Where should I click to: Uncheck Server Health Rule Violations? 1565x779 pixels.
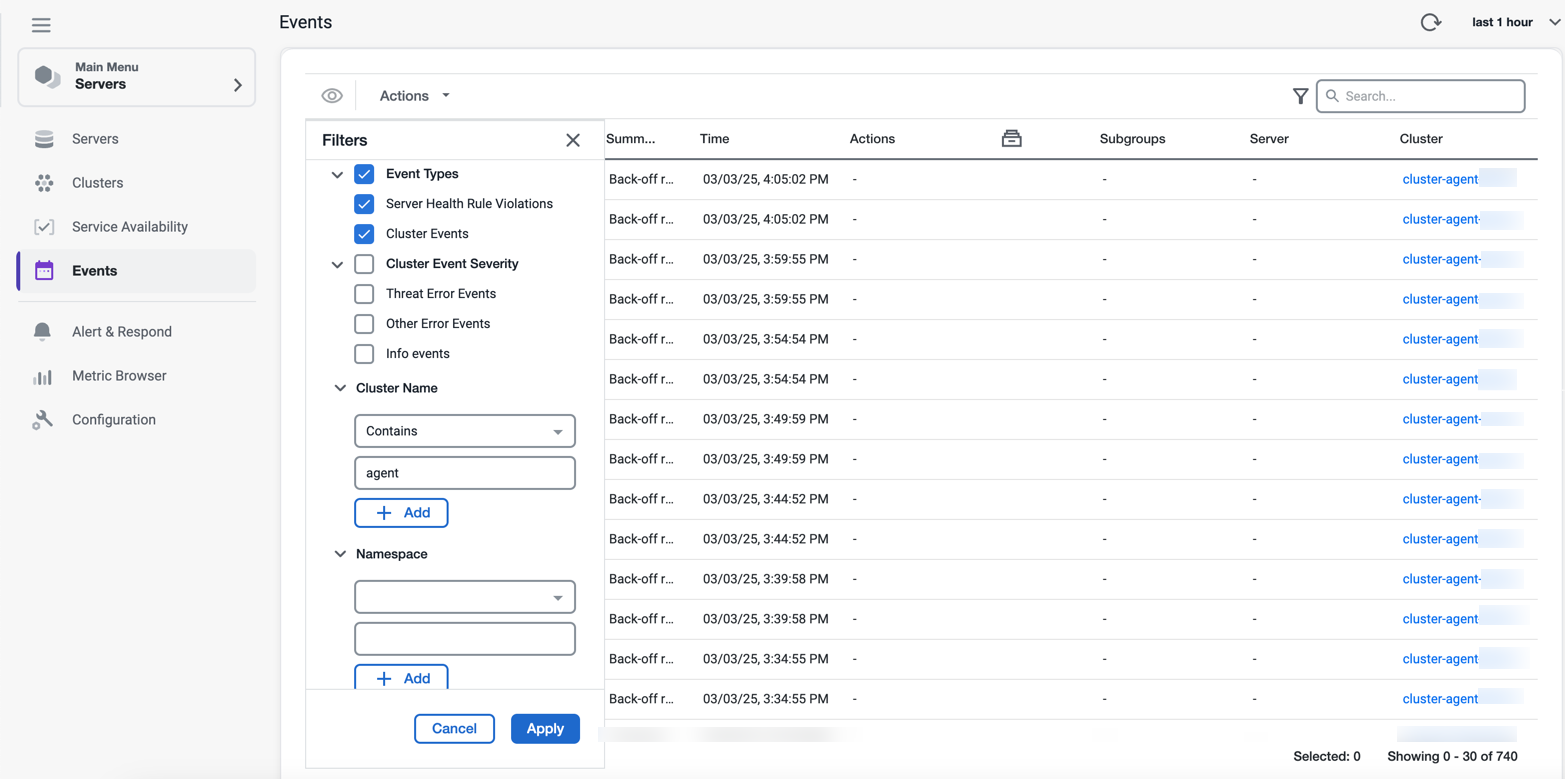[364, 204]
